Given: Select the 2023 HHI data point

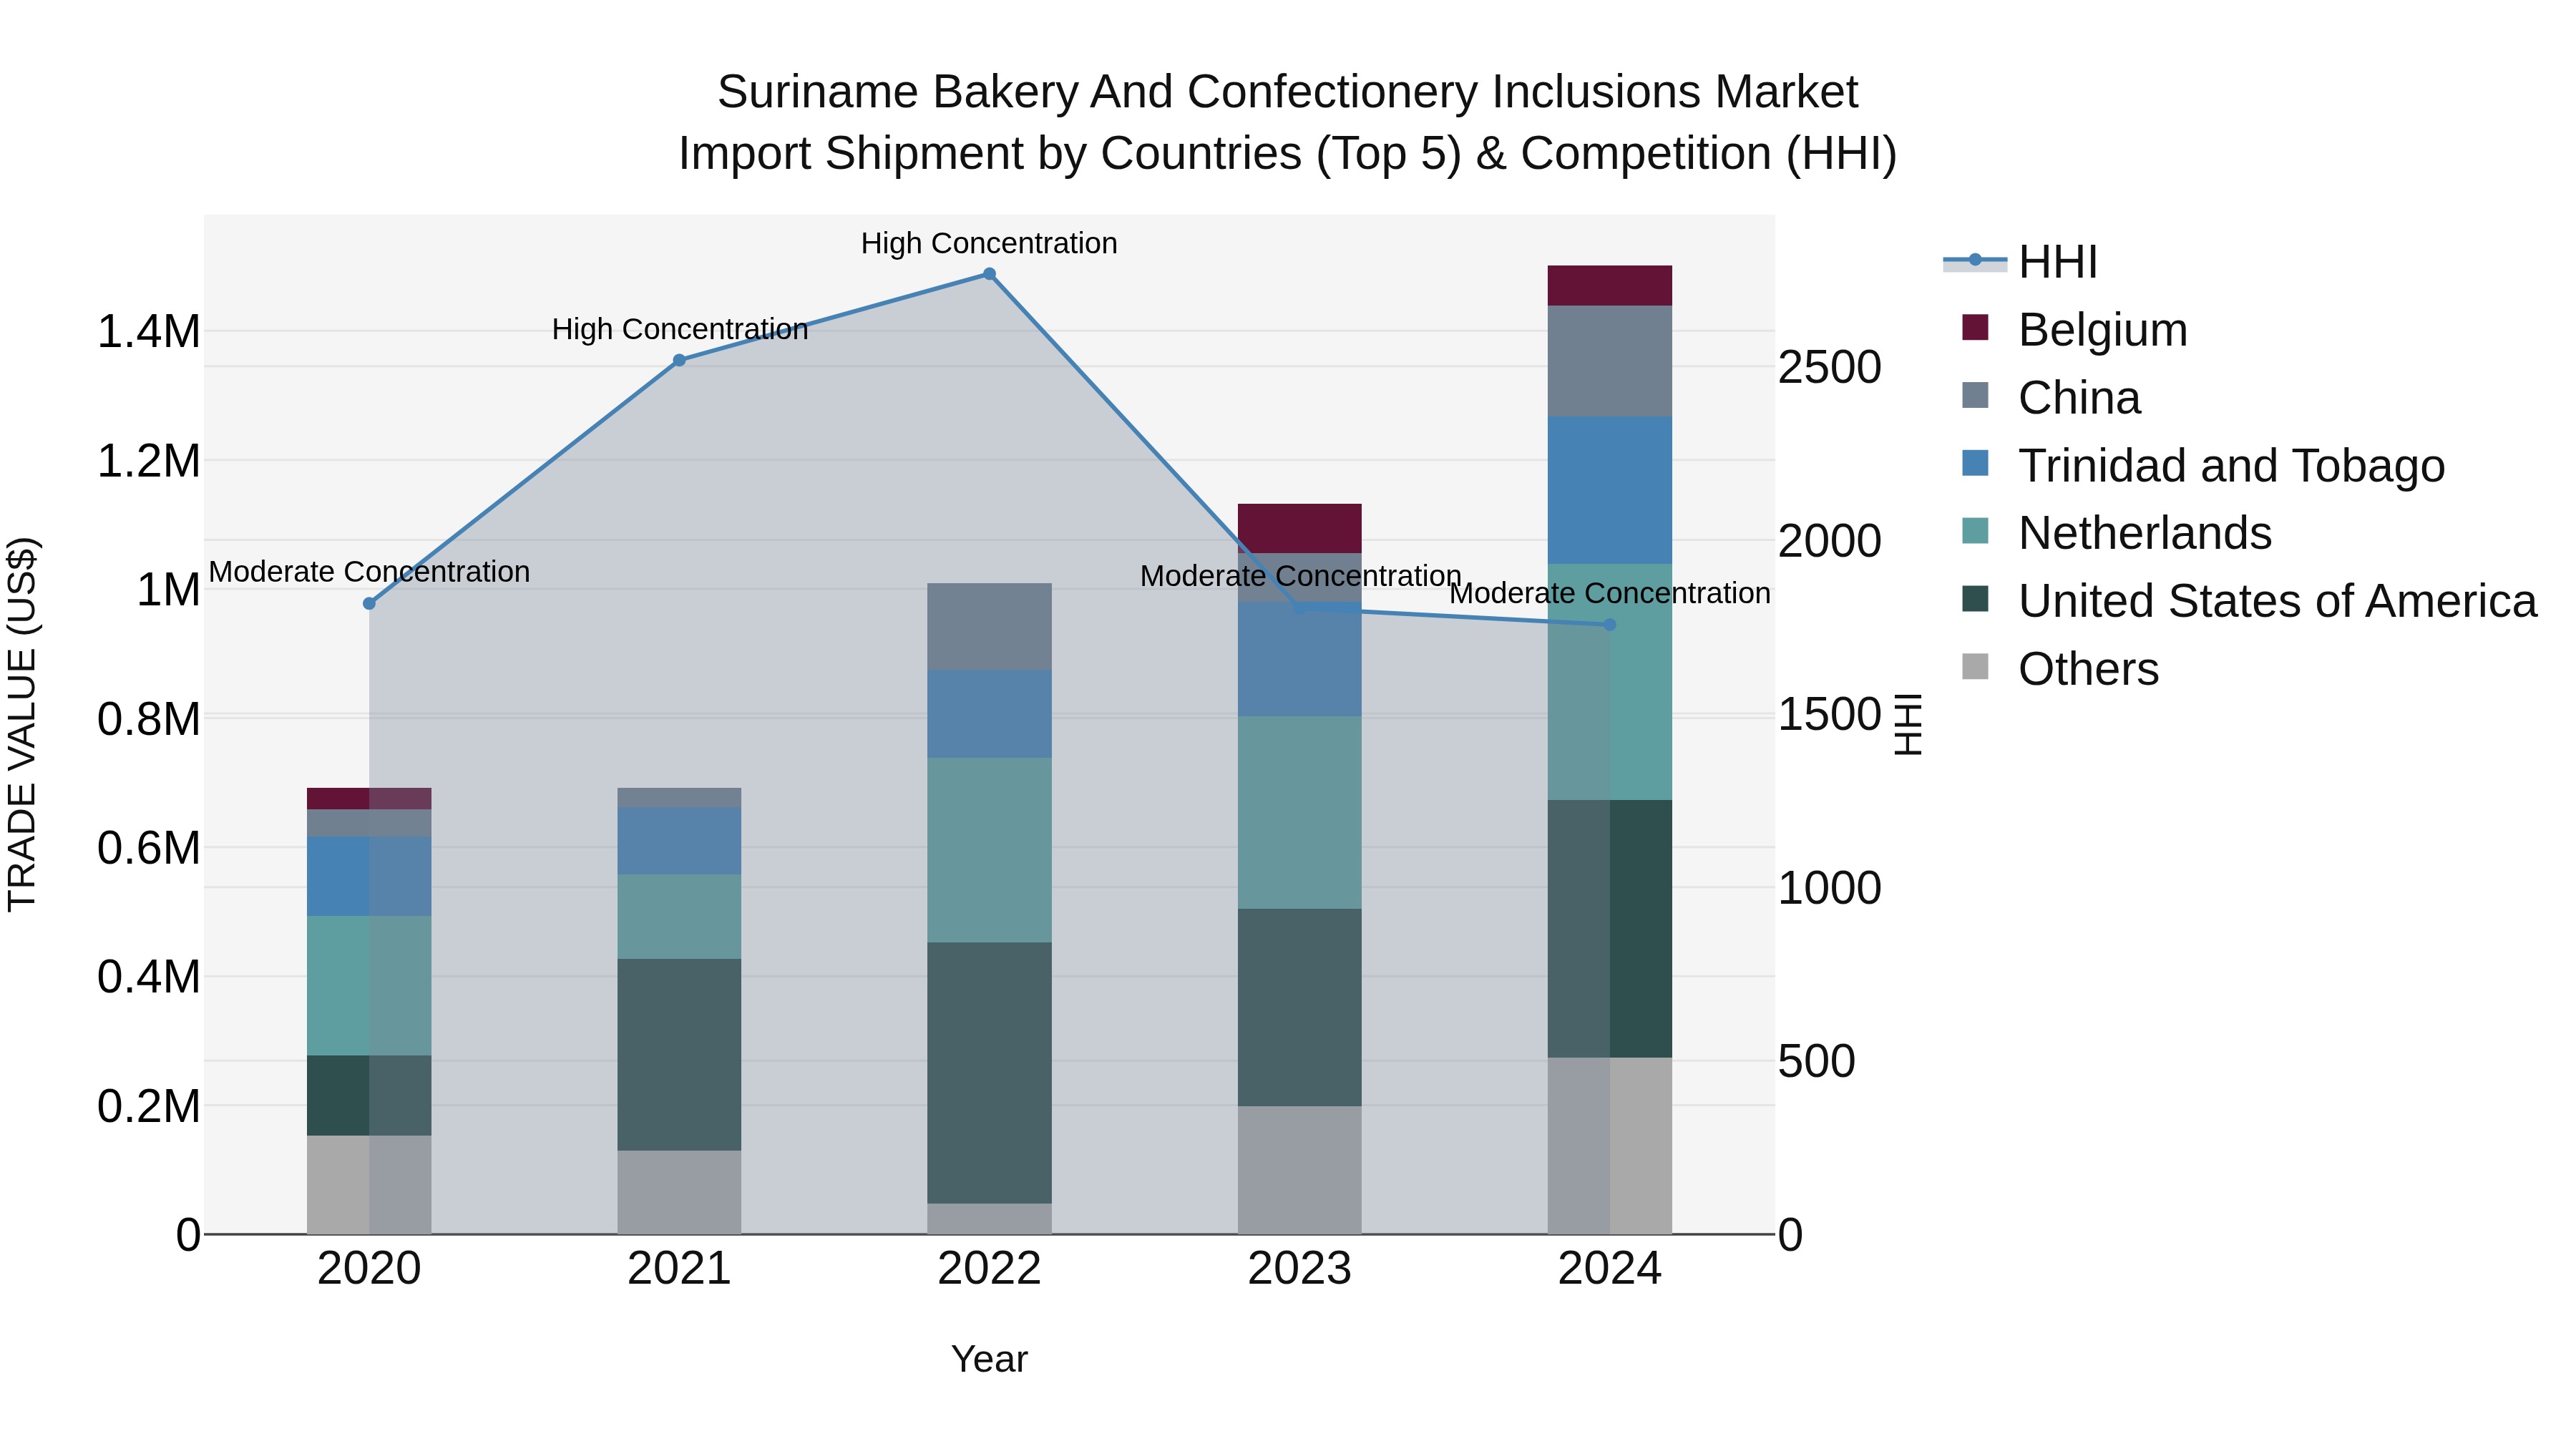Looking at the screenshot, I should click(1299, 607).
